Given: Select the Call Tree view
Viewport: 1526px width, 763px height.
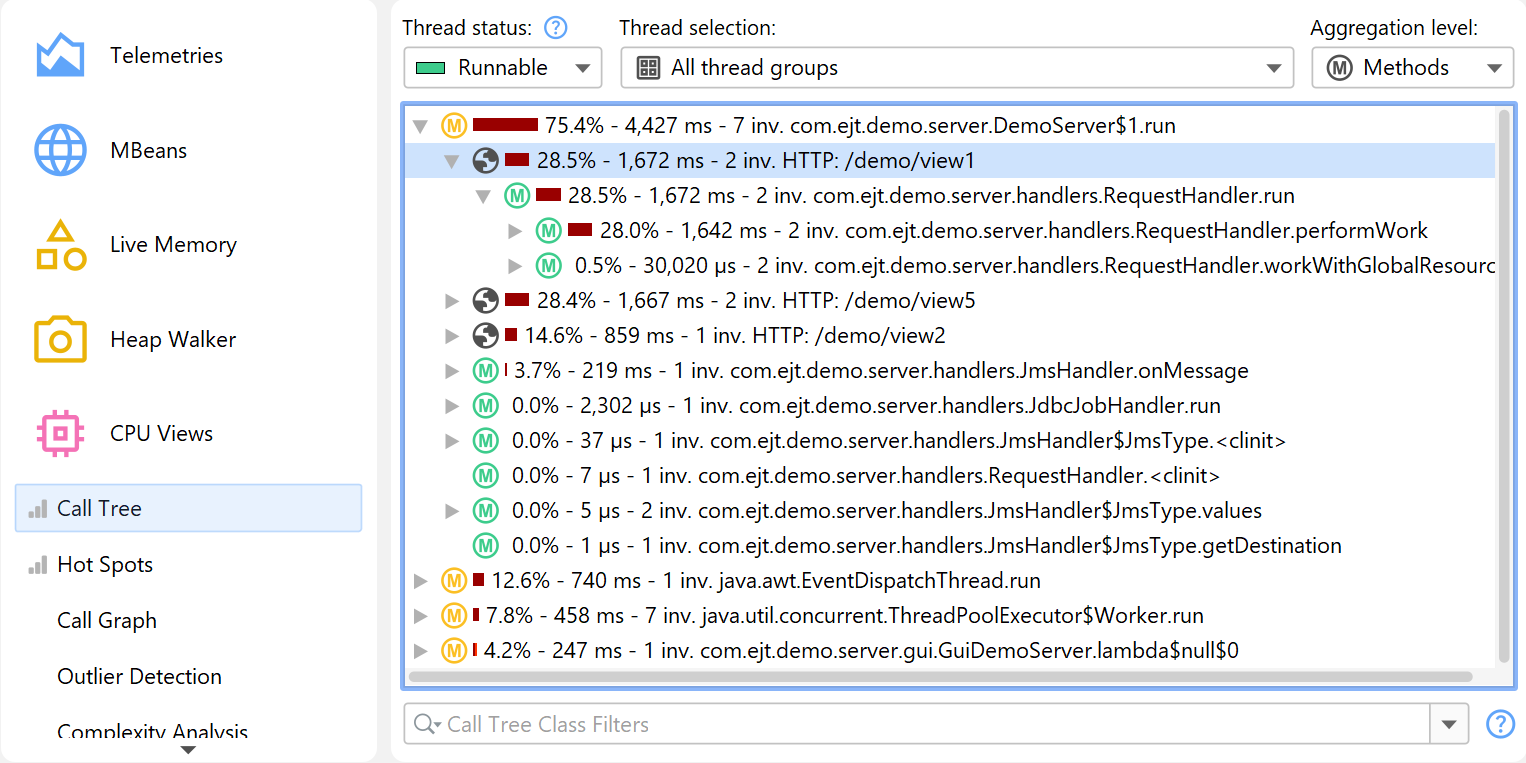Looking at the screenshot, I should click(x=188, y=508).
